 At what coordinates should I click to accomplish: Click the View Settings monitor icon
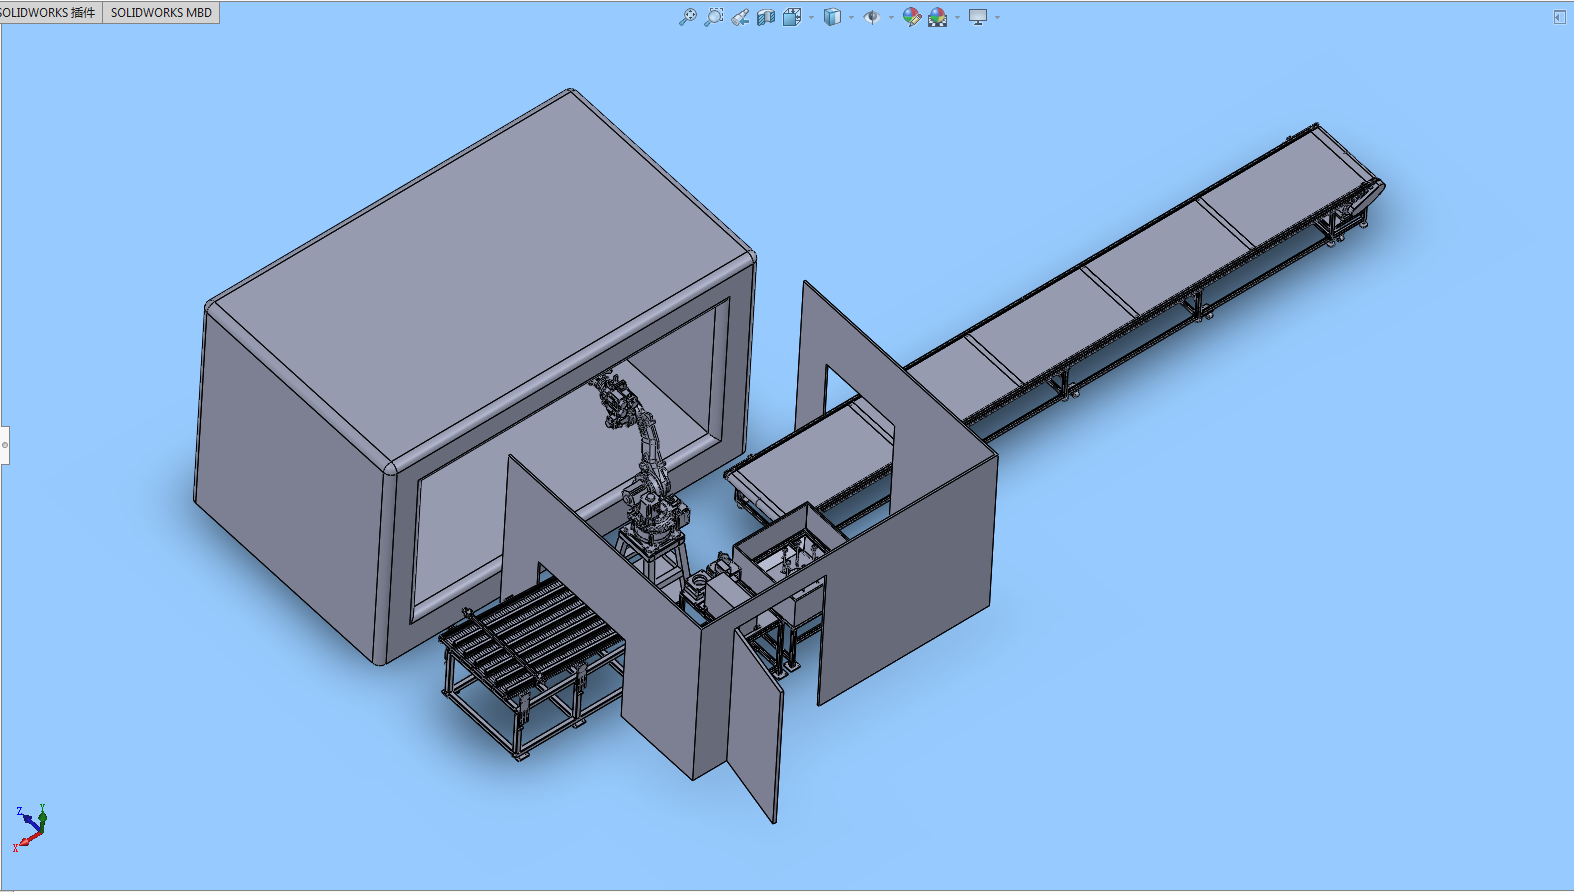pos(978,17)
